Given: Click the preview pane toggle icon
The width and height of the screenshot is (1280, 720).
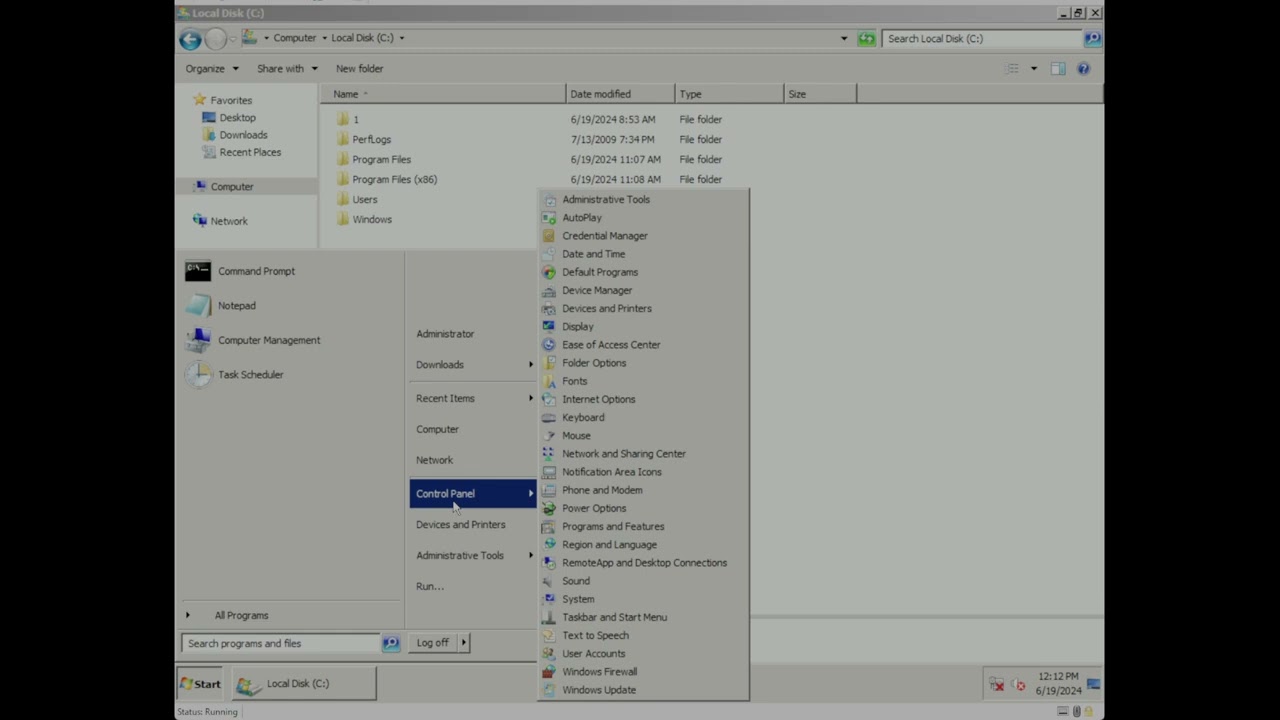Looking at the screenshot, I should [1058, 69].
